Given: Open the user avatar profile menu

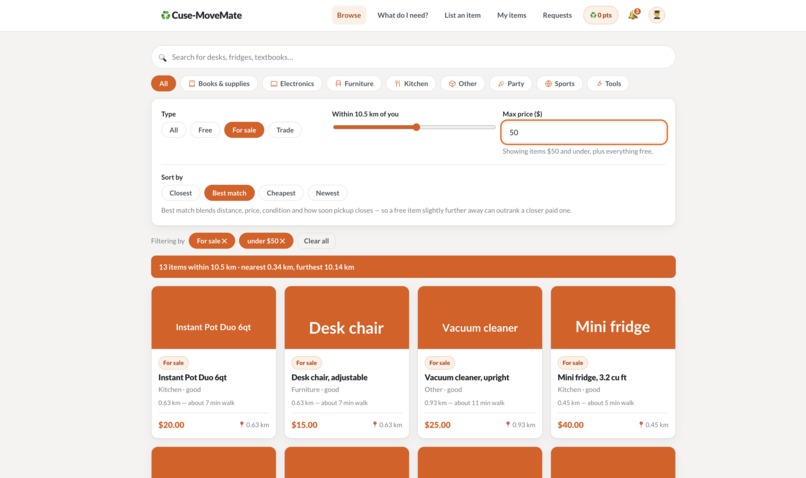Looking at the screenshot, I should [x=656, y=15].
